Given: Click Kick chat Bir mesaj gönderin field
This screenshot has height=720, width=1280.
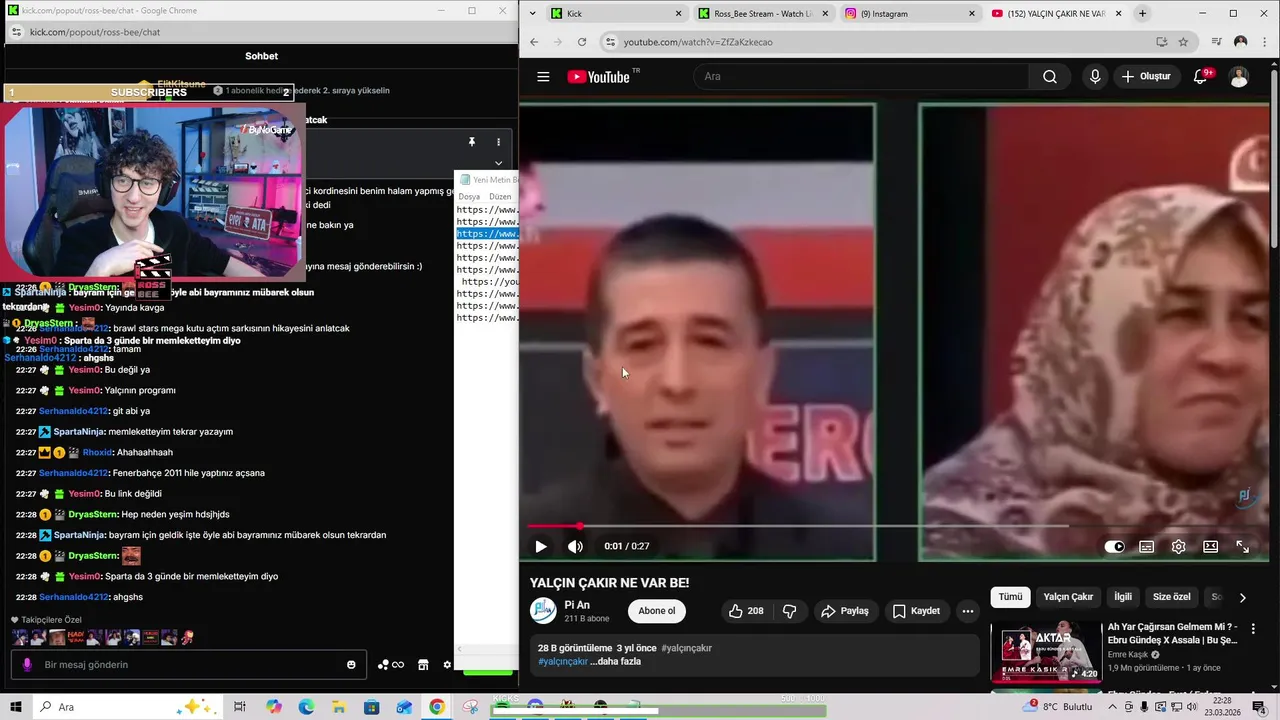Looking at the screenshot, I should click(190, 664).
